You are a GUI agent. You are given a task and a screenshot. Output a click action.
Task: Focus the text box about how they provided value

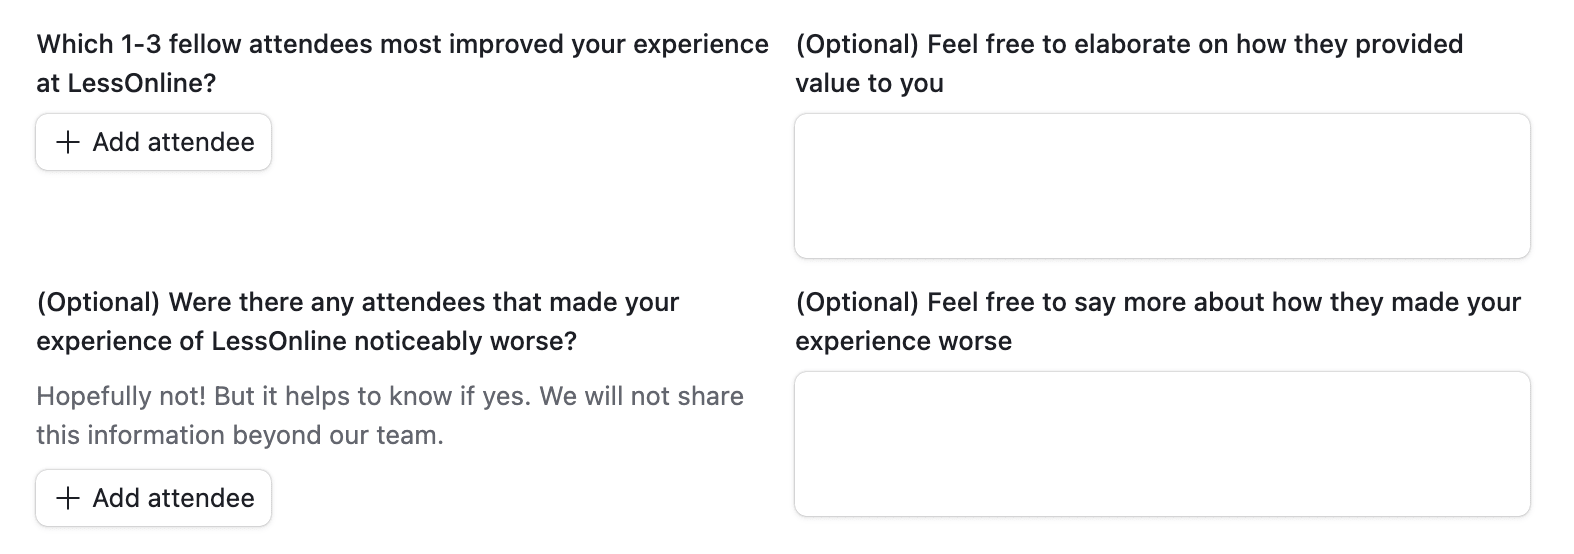pos(1161,186)
